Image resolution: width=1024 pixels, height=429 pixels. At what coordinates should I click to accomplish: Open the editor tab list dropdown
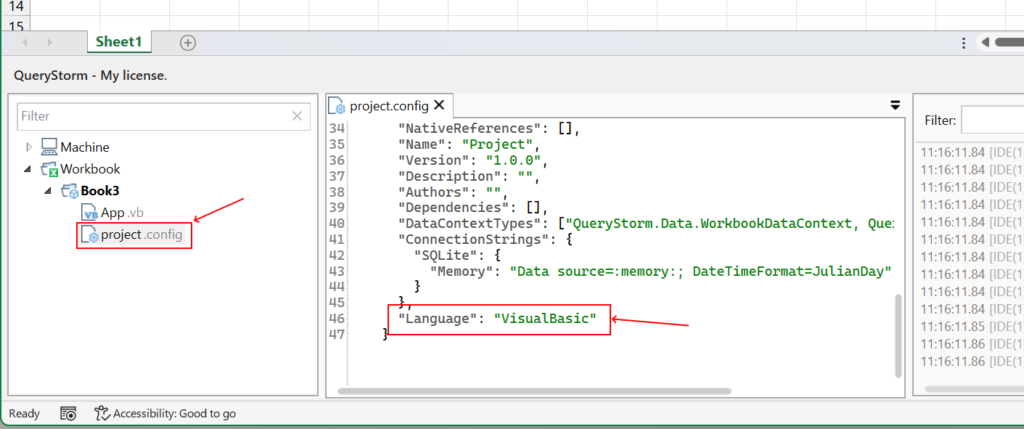895,104
